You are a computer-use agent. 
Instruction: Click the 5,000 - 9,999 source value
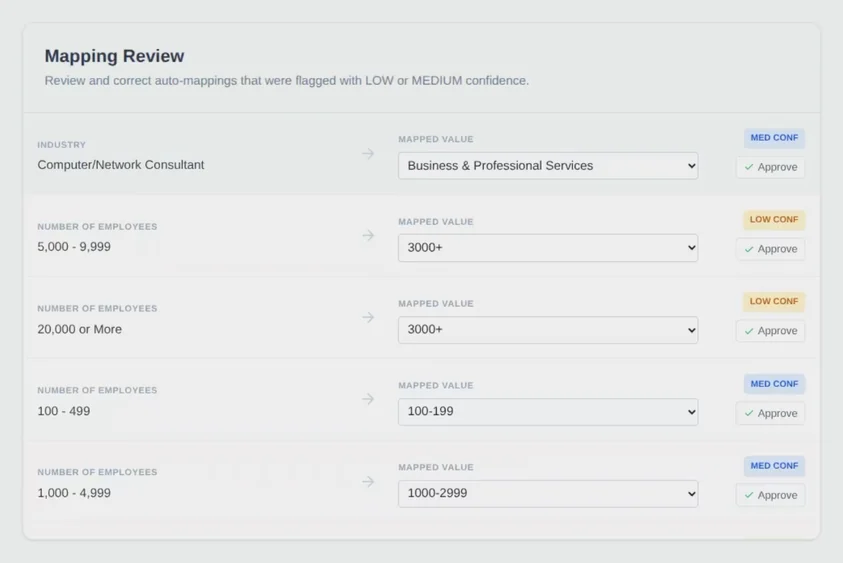click(74, 247)
